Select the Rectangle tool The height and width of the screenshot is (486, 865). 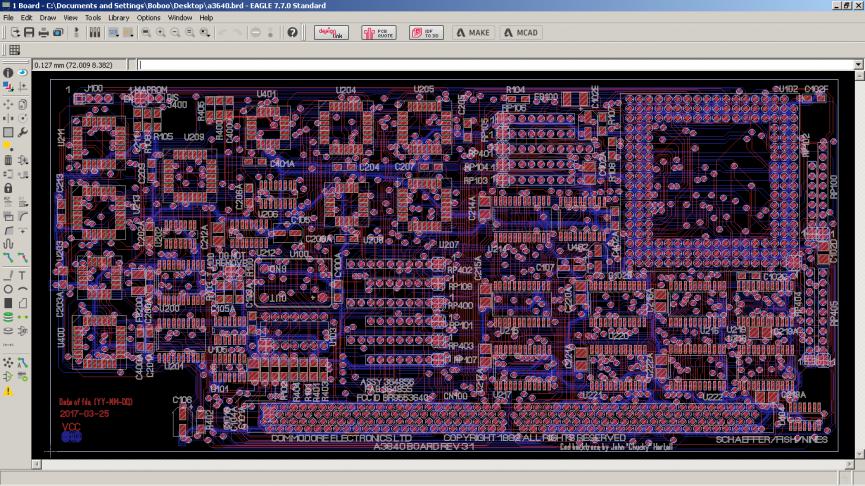[x=8, y=303]
